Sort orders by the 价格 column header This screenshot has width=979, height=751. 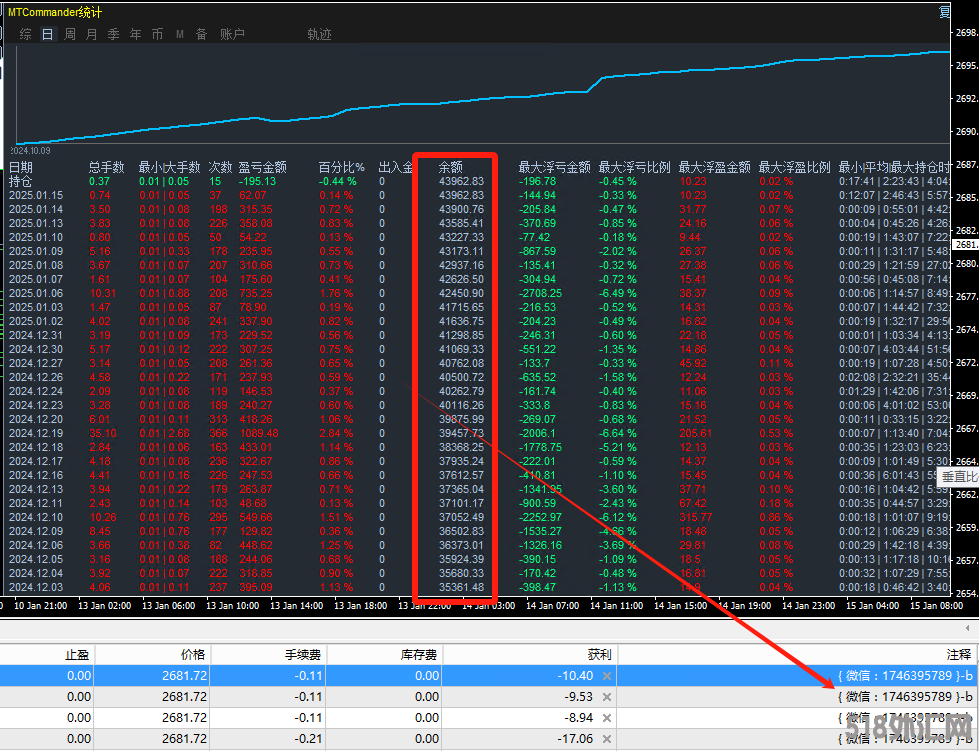click(193, 654)
